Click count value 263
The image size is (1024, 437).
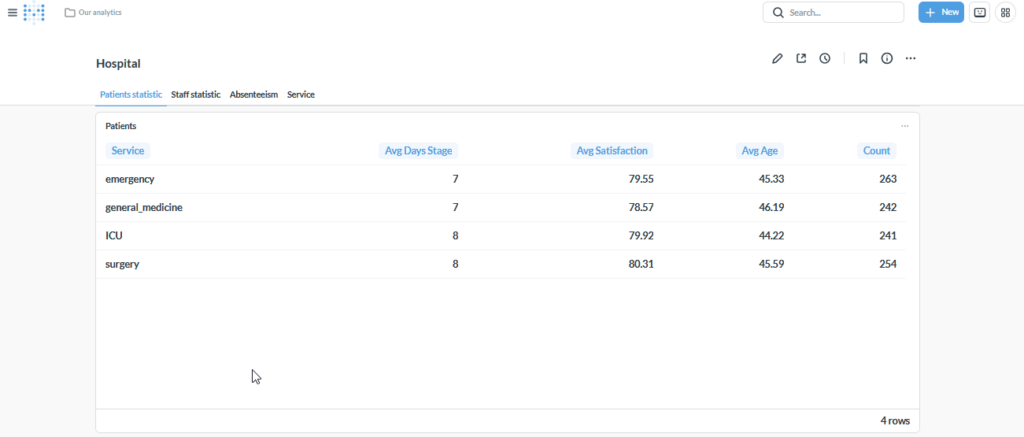click(x=888, y=179)
